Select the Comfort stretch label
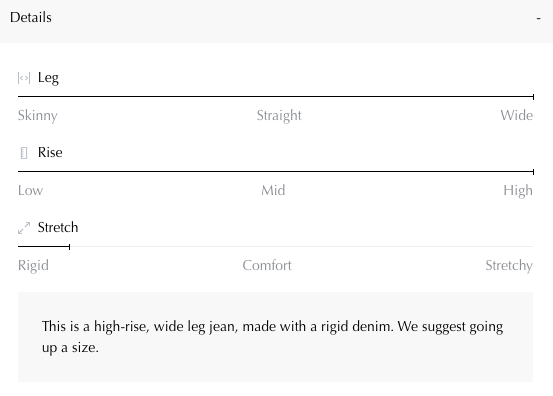This screenshot has height=396, width=553. [x=267, y=266]
